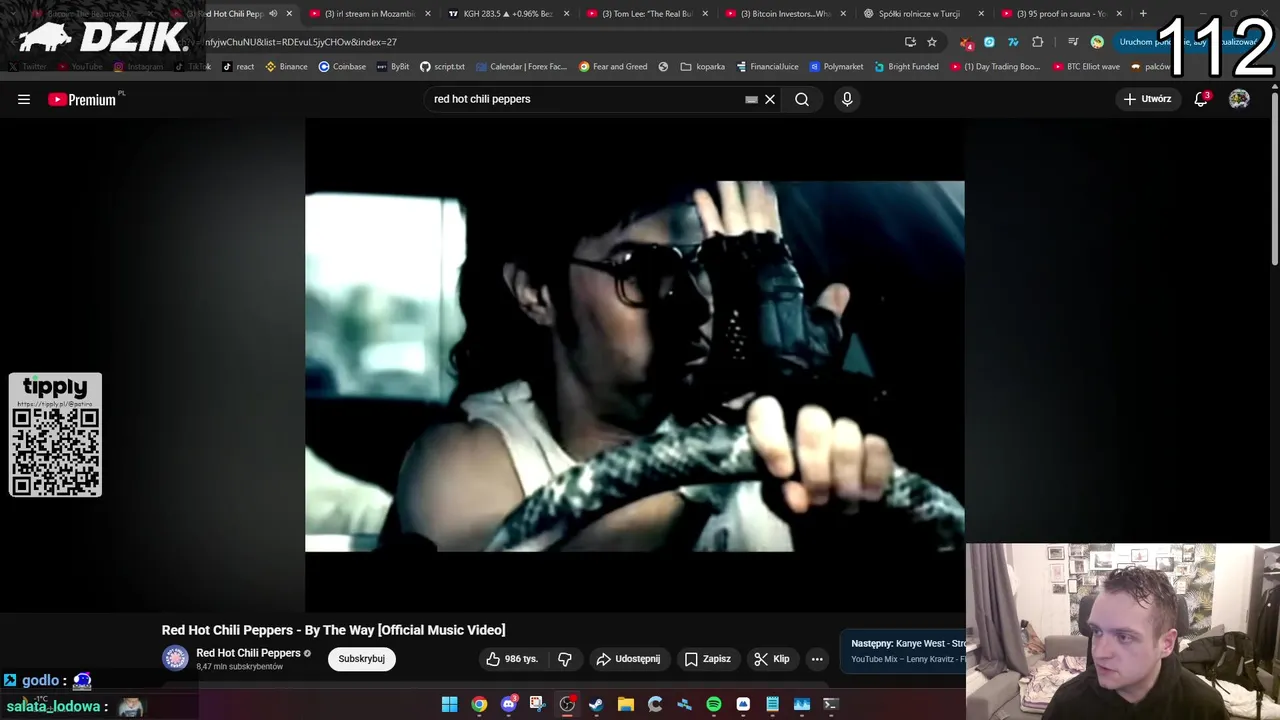Open the Coinbase bookmark
This screenshot has width=1280, height=720.
(342, 67)
